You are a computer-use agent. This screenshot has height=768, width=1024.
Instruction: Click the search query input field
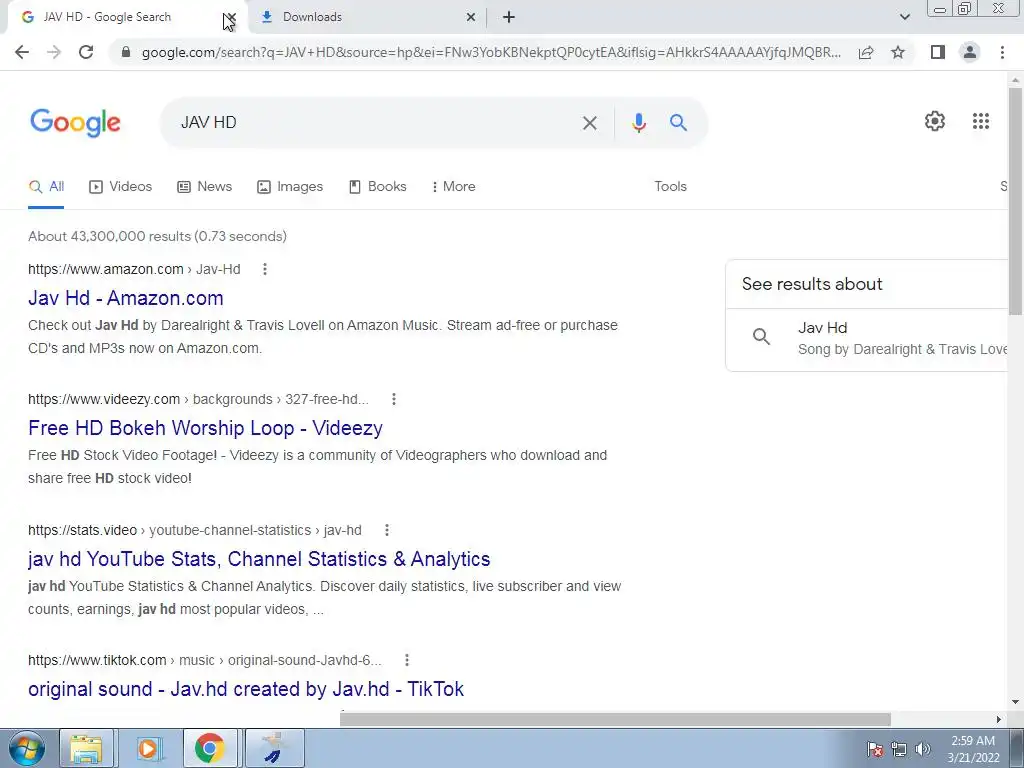(x=372, y=123)
